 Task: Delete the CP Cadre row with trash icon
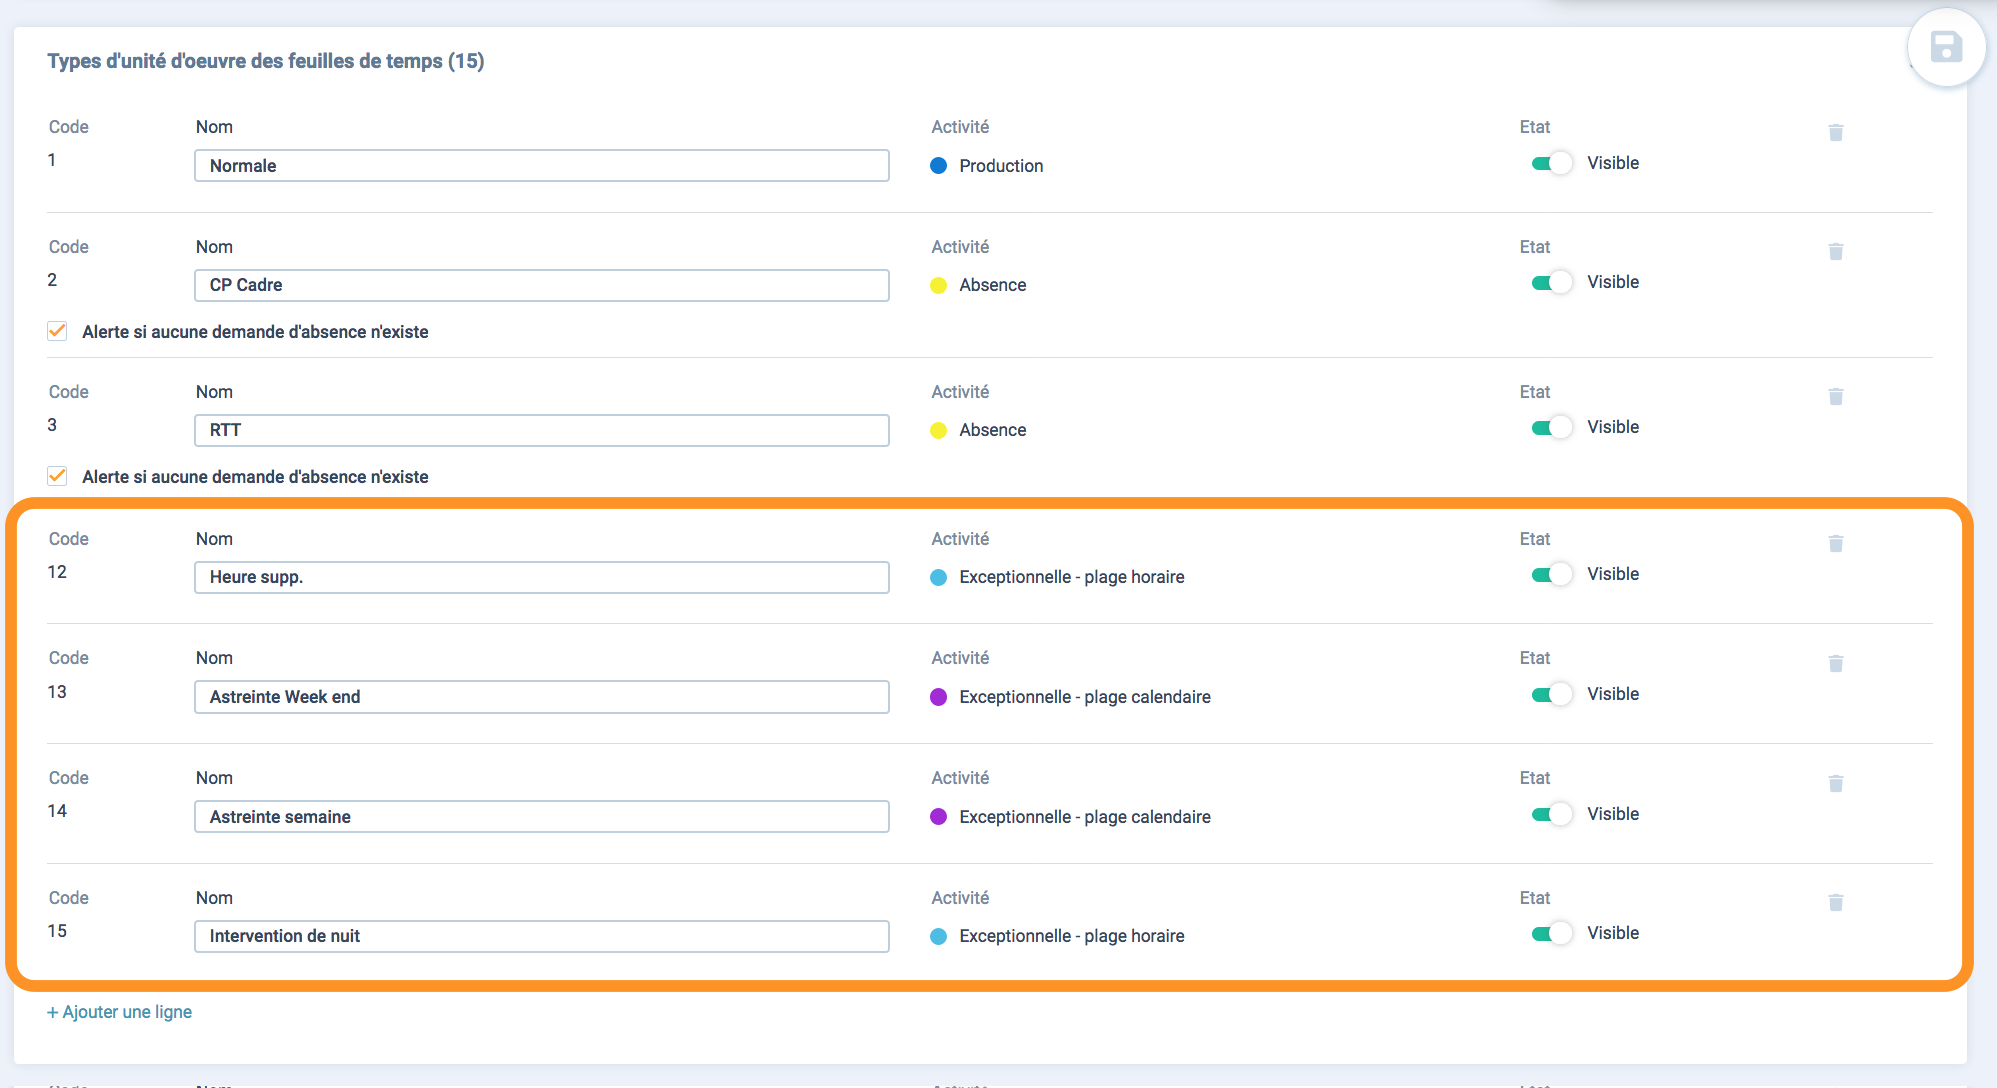coord(1836,251)
